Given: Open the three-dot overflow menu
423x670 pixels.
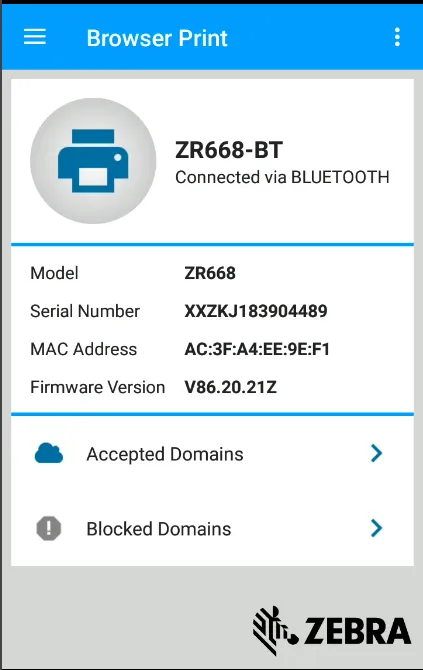Looking at the screenshot, I should point(397,37).
